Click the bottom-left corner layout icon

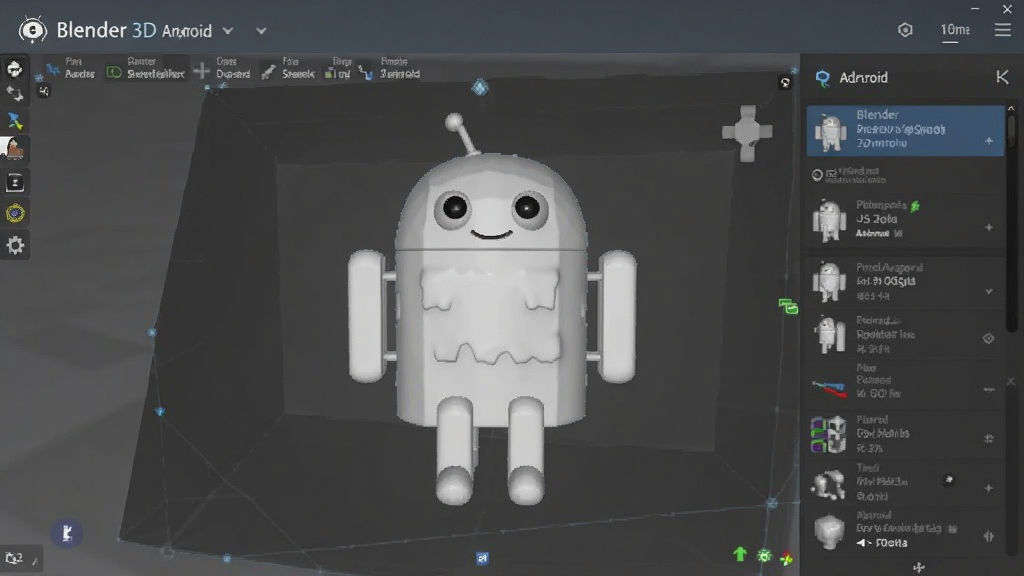tap(14, 558)
